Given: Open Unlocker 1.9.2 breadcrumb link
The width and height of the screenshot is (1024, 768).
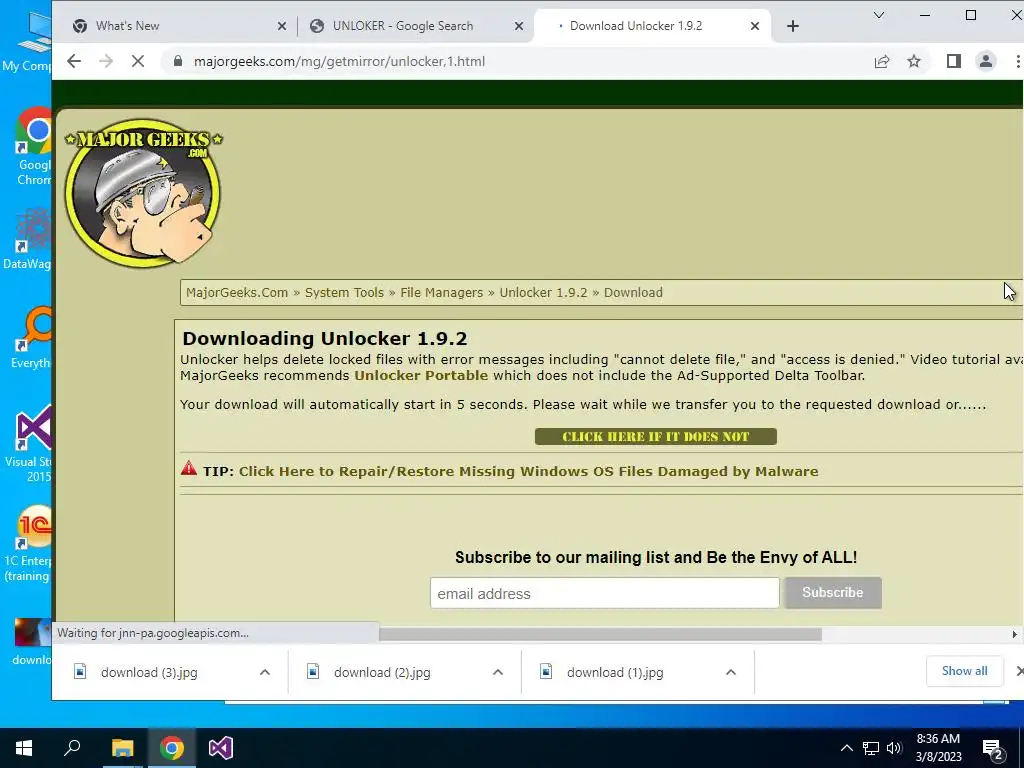Looking at the screenshot, I should pos(543,293).
